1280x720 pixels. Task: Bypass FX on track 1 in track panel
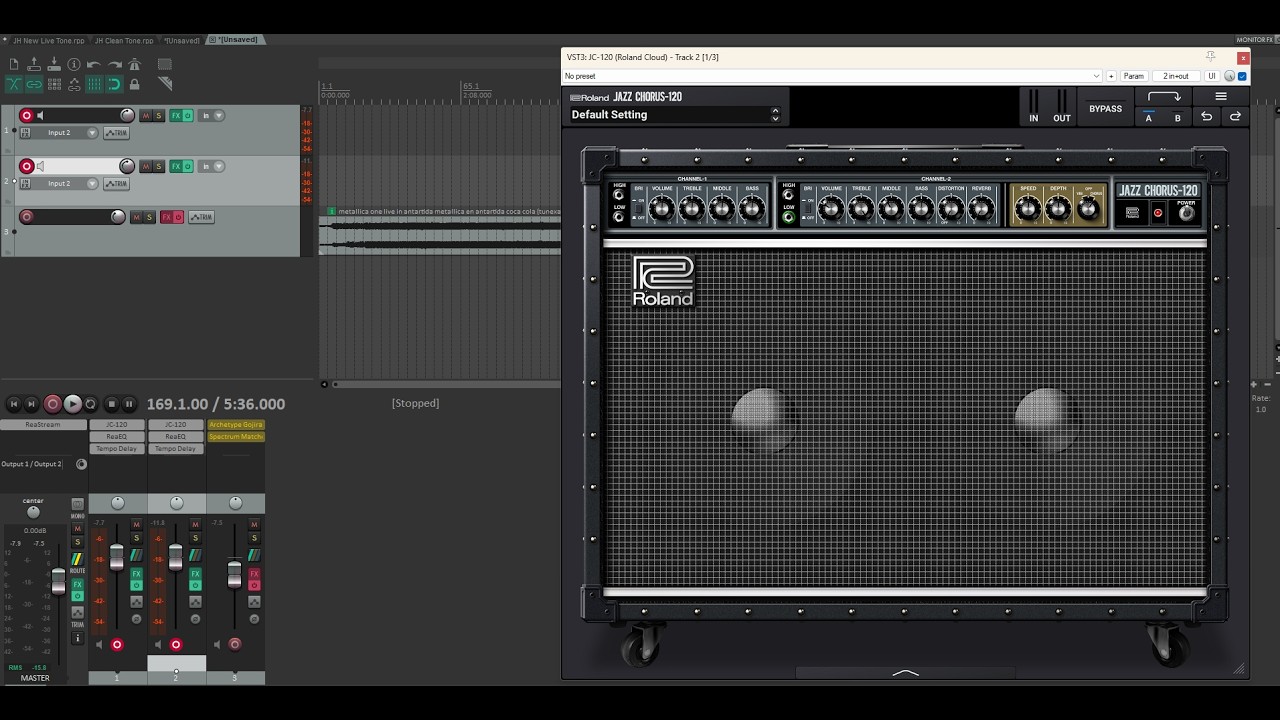pos(187,116)
